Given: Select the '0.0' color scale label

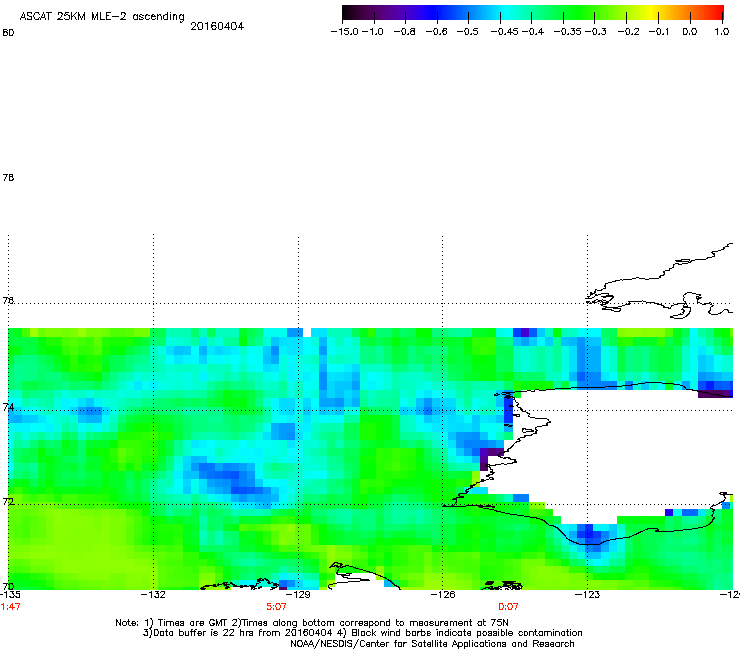Looking at the screenshot, I should point(690,32).
